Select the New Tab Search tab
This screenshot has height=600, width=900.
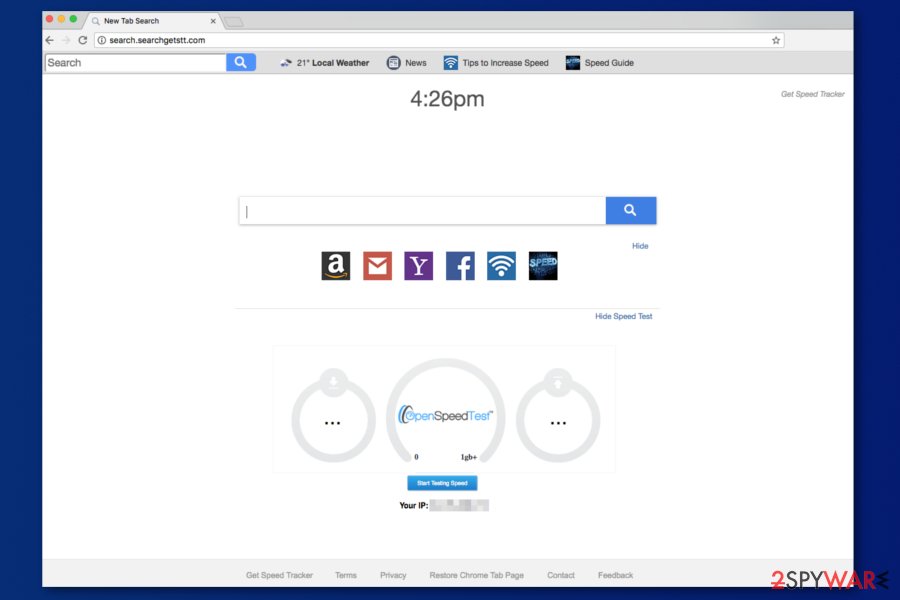153,21
